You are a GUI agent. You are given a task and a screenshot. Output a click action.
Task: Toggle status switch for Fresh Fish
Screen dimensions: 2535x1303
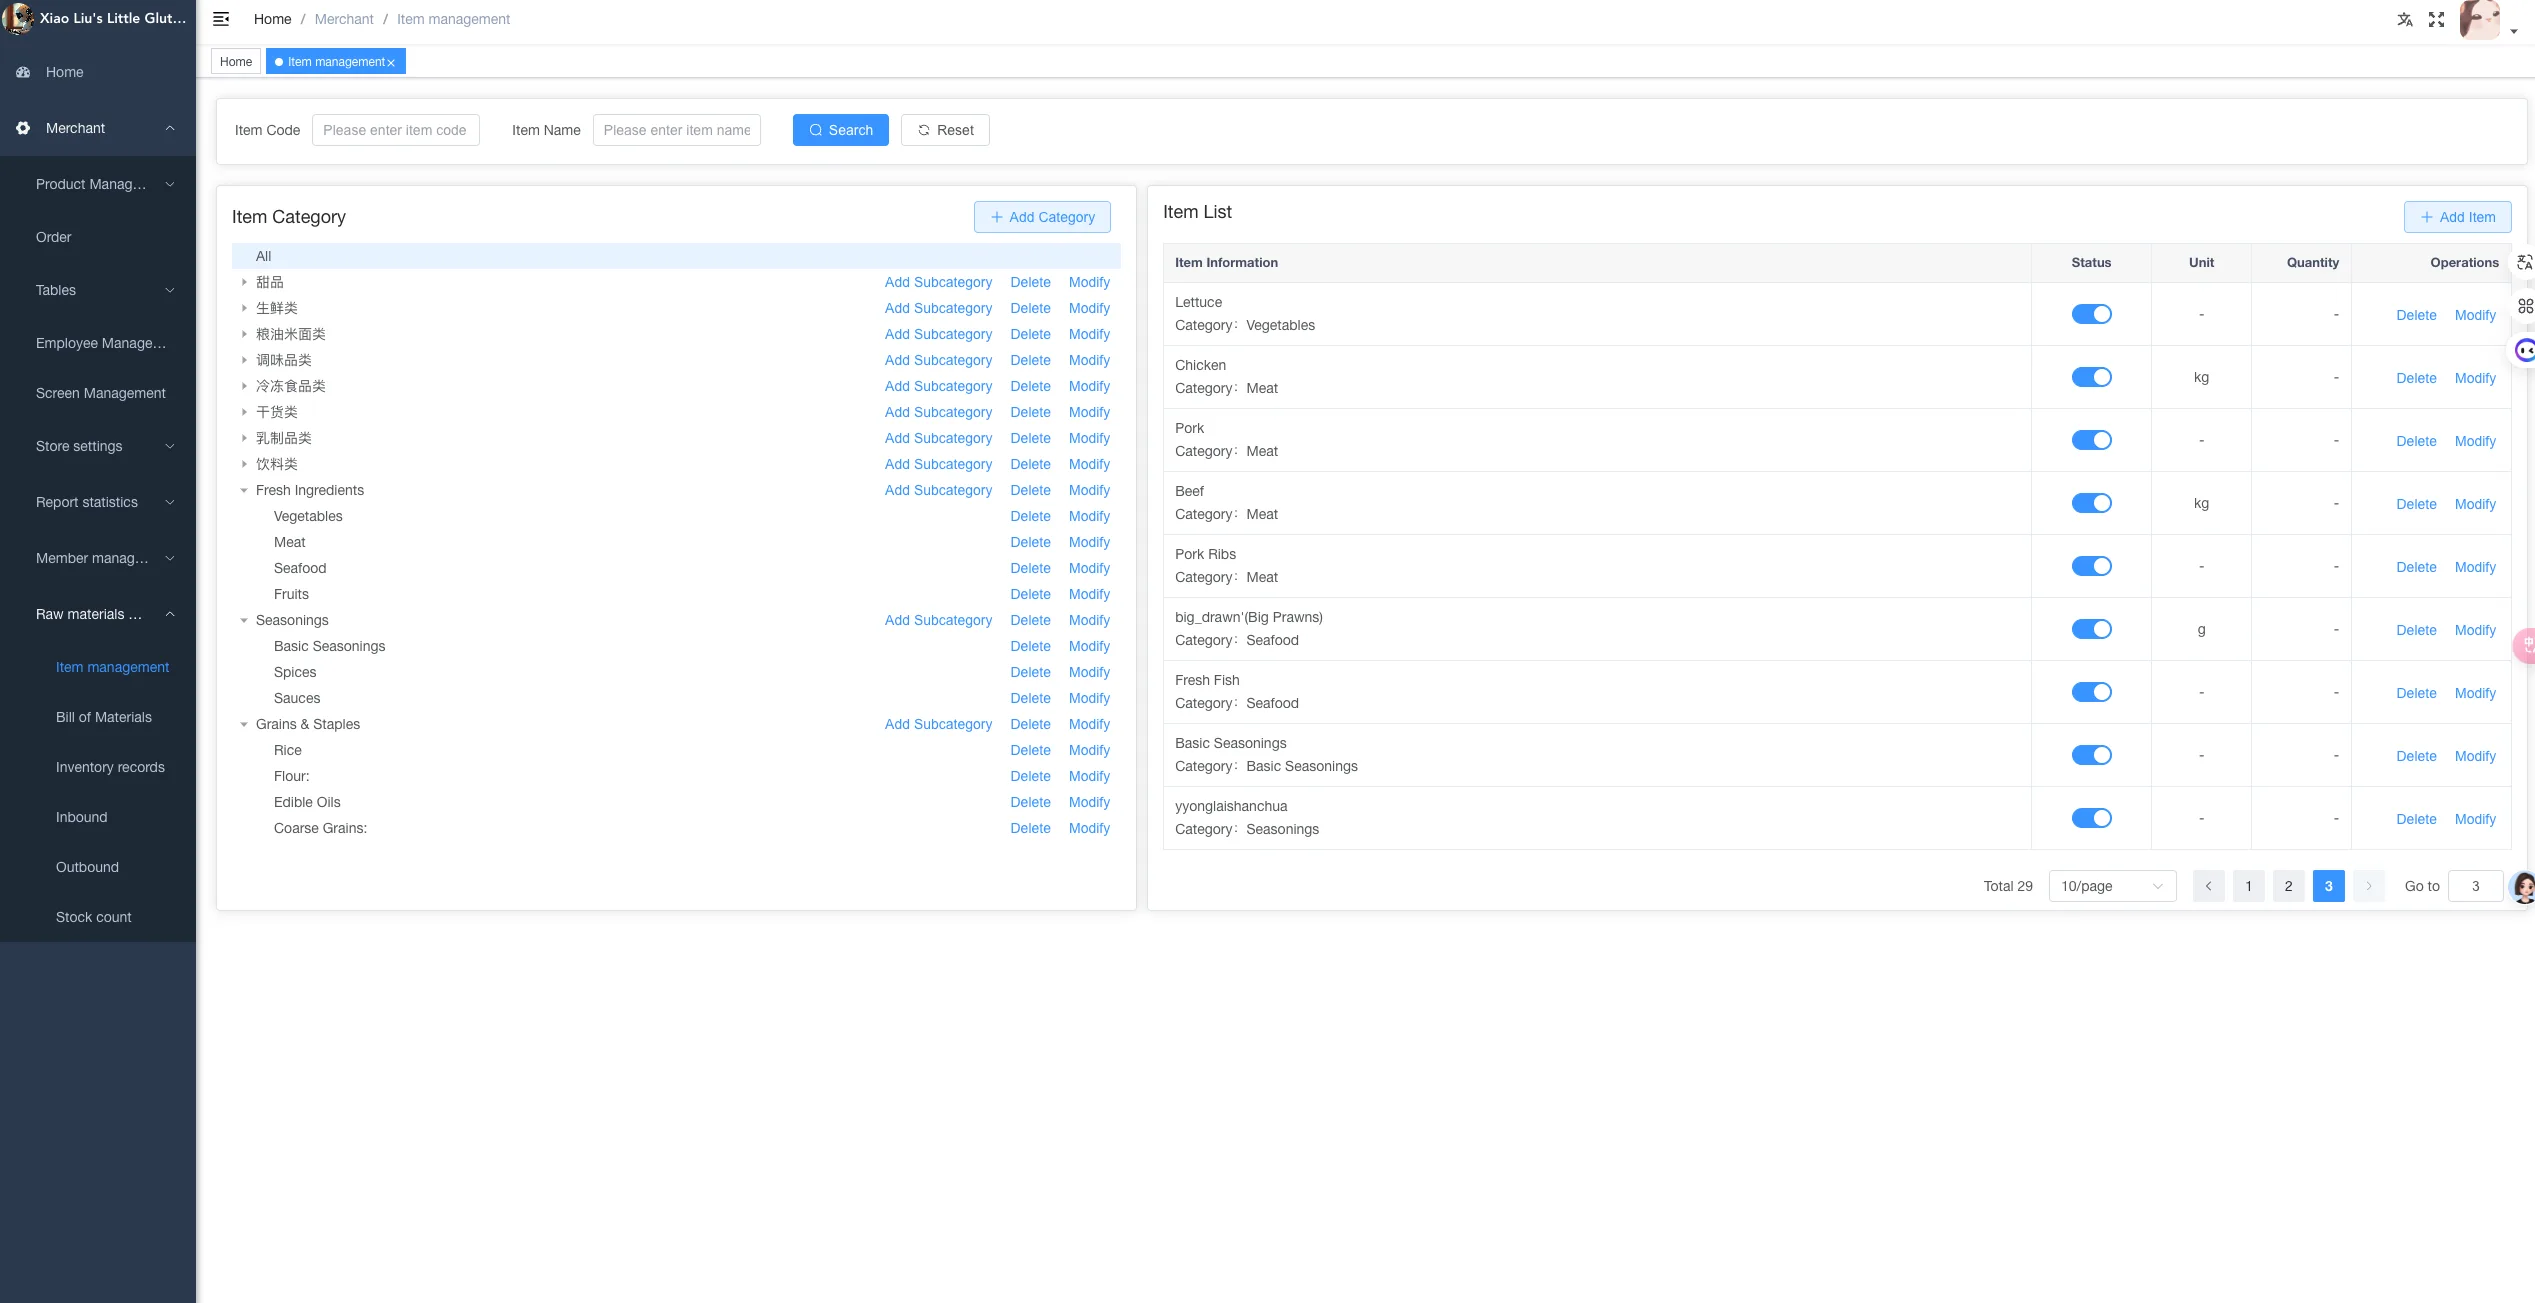click(2091, 692)
